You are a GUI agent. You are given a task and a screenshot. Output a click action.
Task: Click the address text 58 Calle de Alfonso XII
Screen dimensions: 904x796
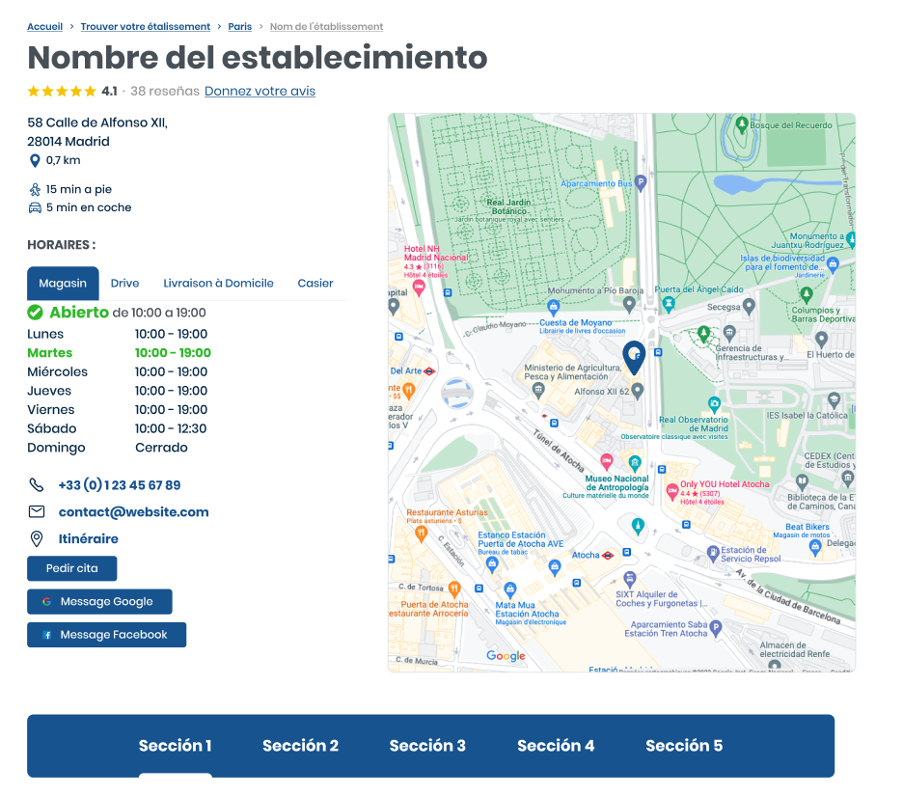[97, 123]
